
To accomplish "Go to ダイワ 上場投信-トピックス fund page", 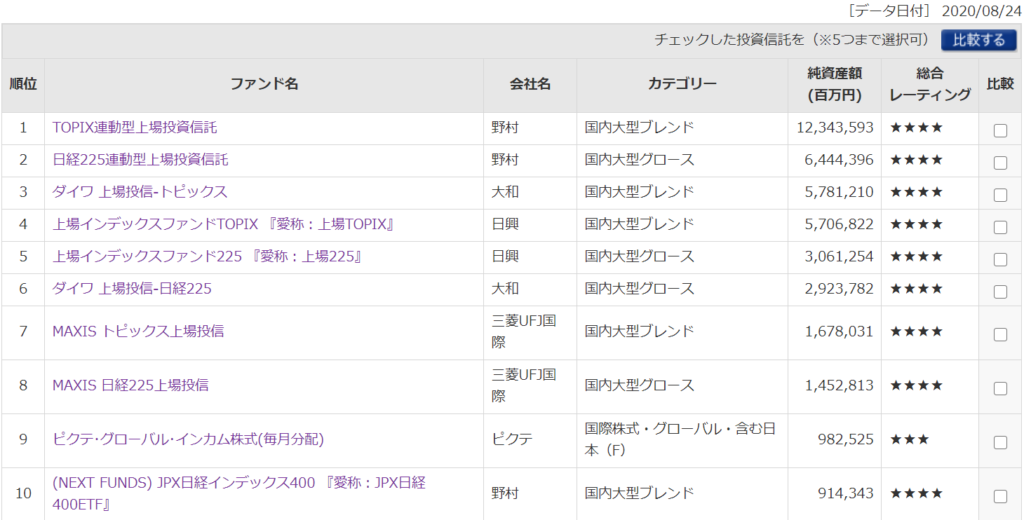I will 139,192.
